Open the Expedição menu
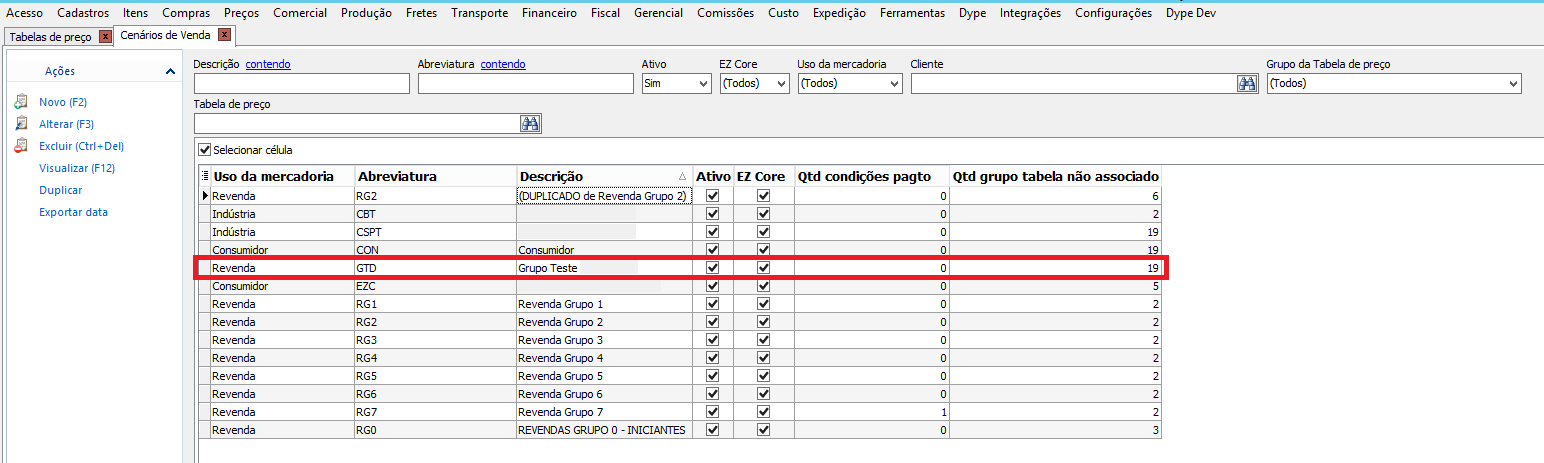This screenshot has height=463, width=1544. point(840,13)
